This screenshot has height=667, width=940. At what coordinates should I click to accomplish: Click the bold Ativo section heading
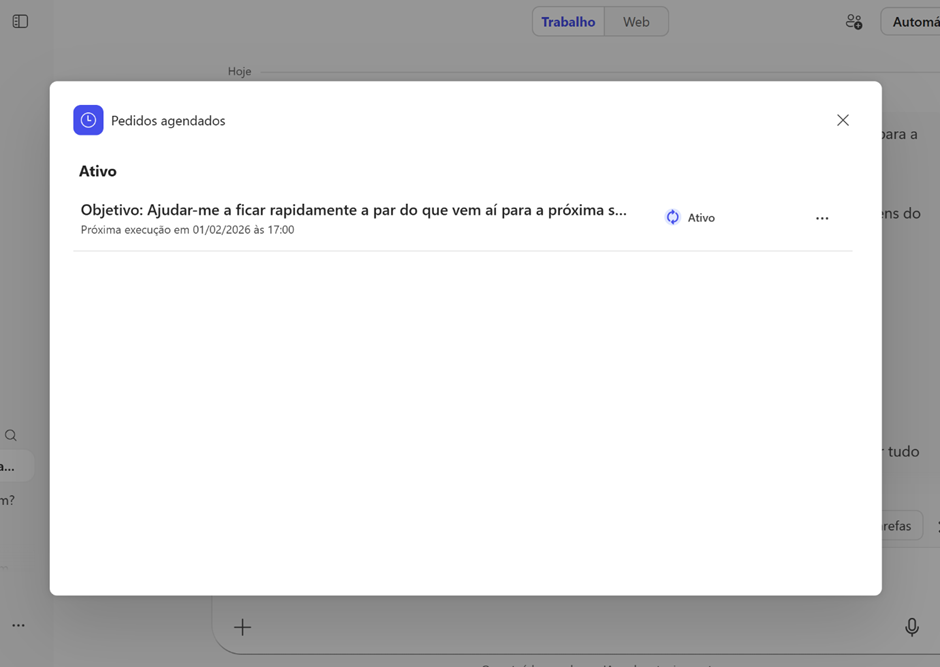pos(98,171)
